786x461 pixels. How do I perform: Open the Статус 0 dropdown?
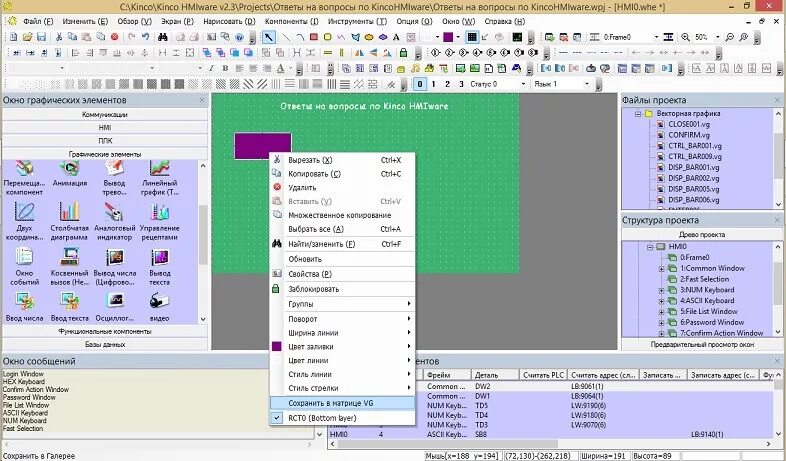[x=523, y=84]
